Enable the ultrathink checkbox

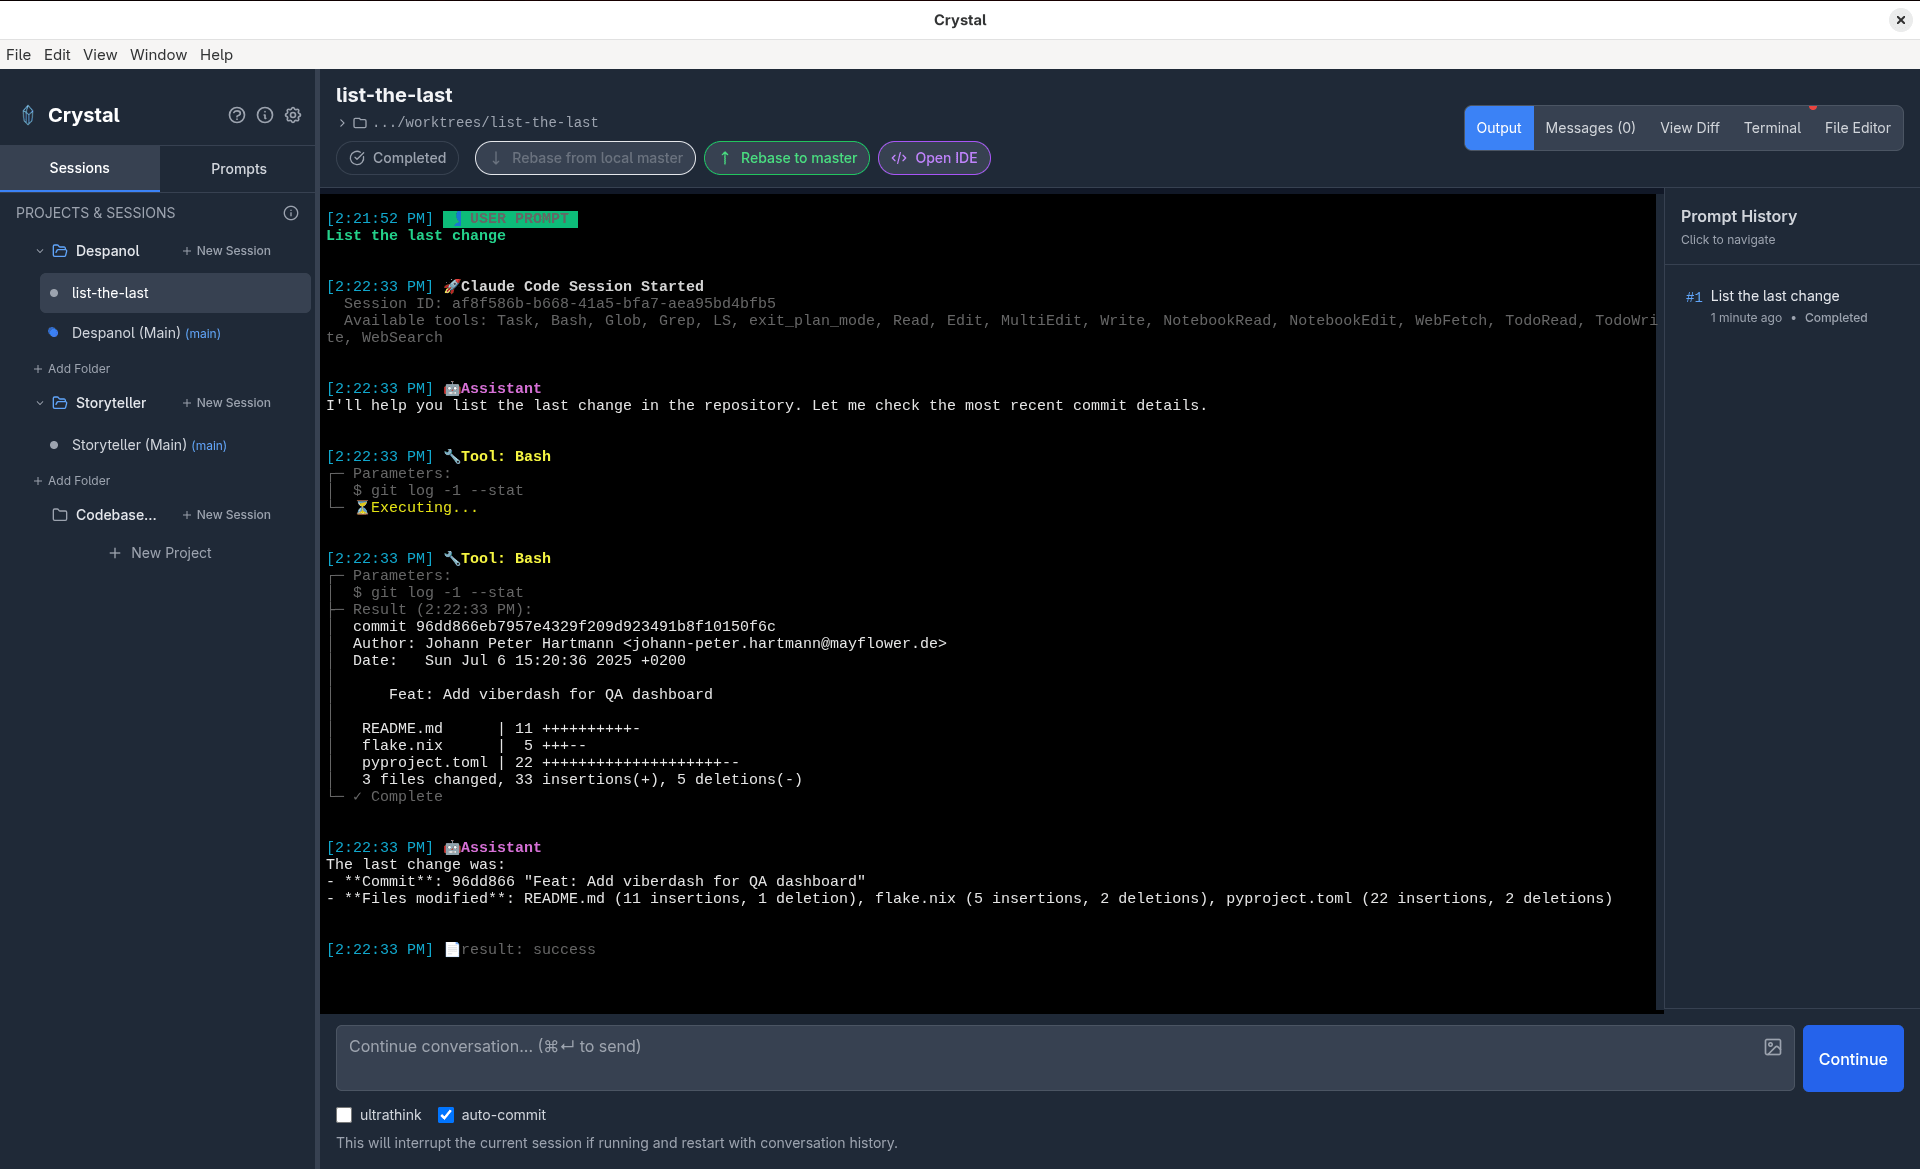pos(344,1115)
